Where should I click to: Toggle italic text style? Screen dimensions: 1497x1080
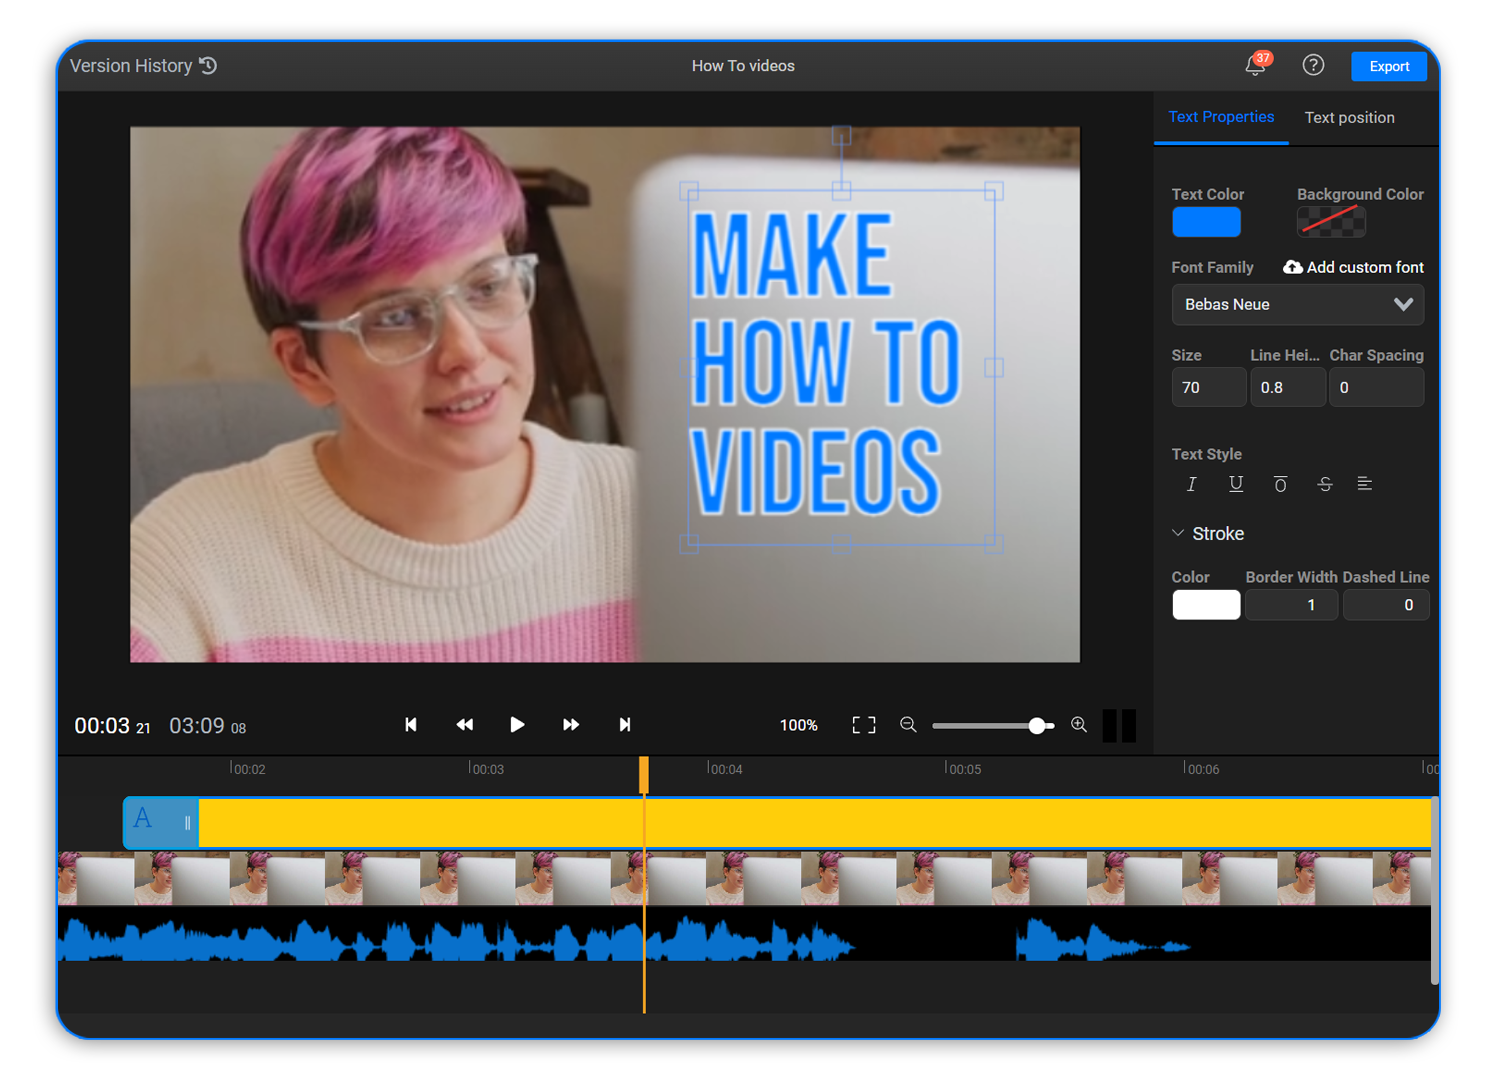pos(1191,484)
